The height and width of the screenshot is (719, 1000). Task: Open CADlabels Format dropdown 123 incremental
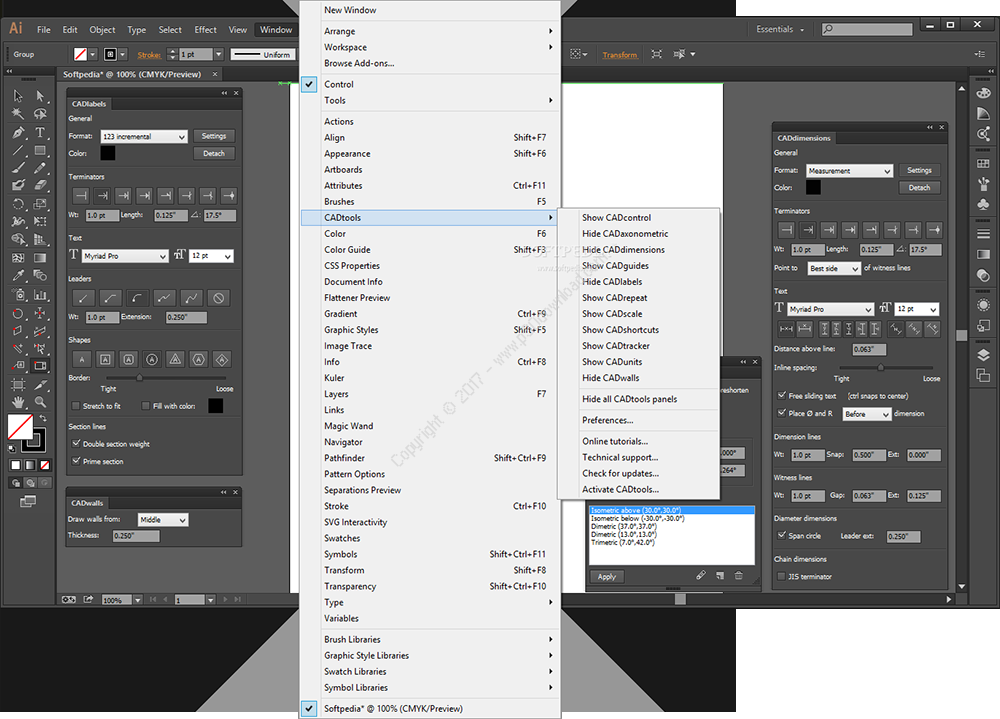[144, 137]
